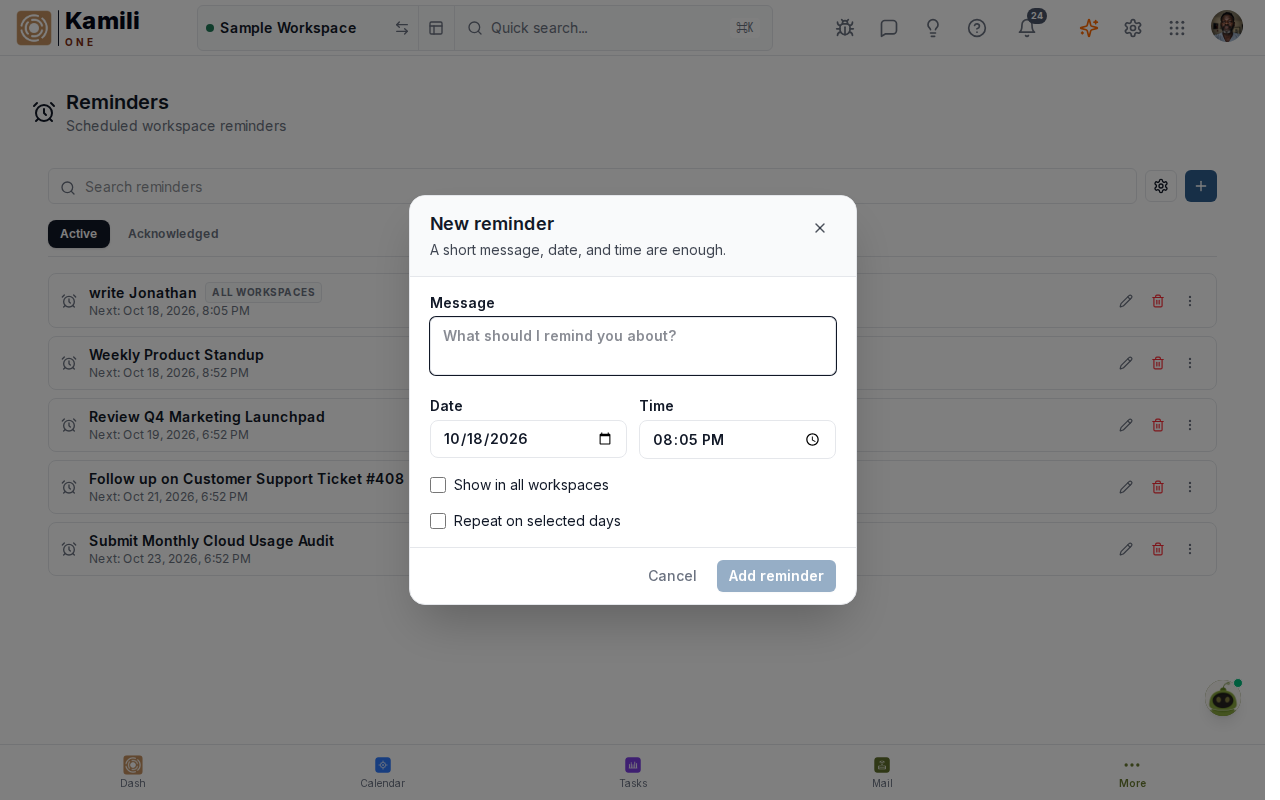Click the layout panel icon beside workspace

point(436,28)
